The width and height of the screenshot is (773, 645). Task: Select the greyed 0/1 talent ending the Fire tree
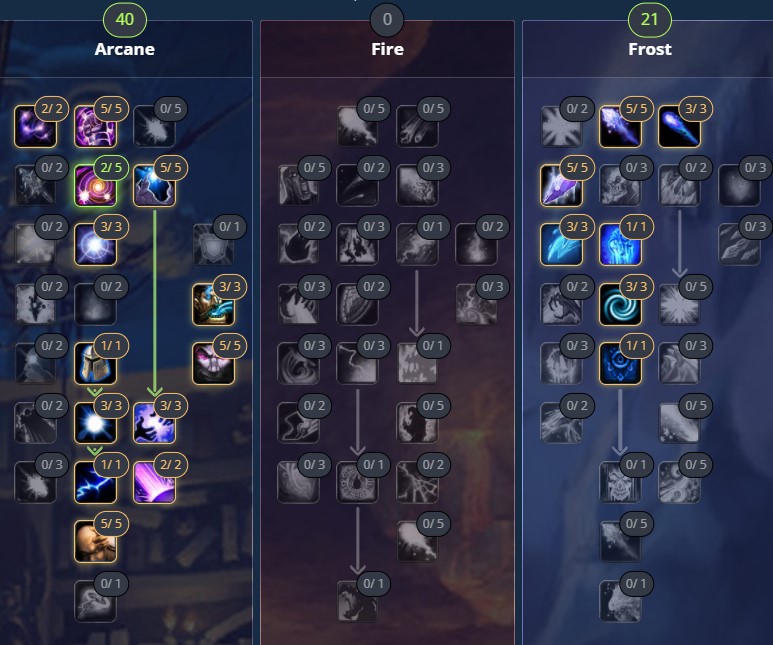(357, 601)
